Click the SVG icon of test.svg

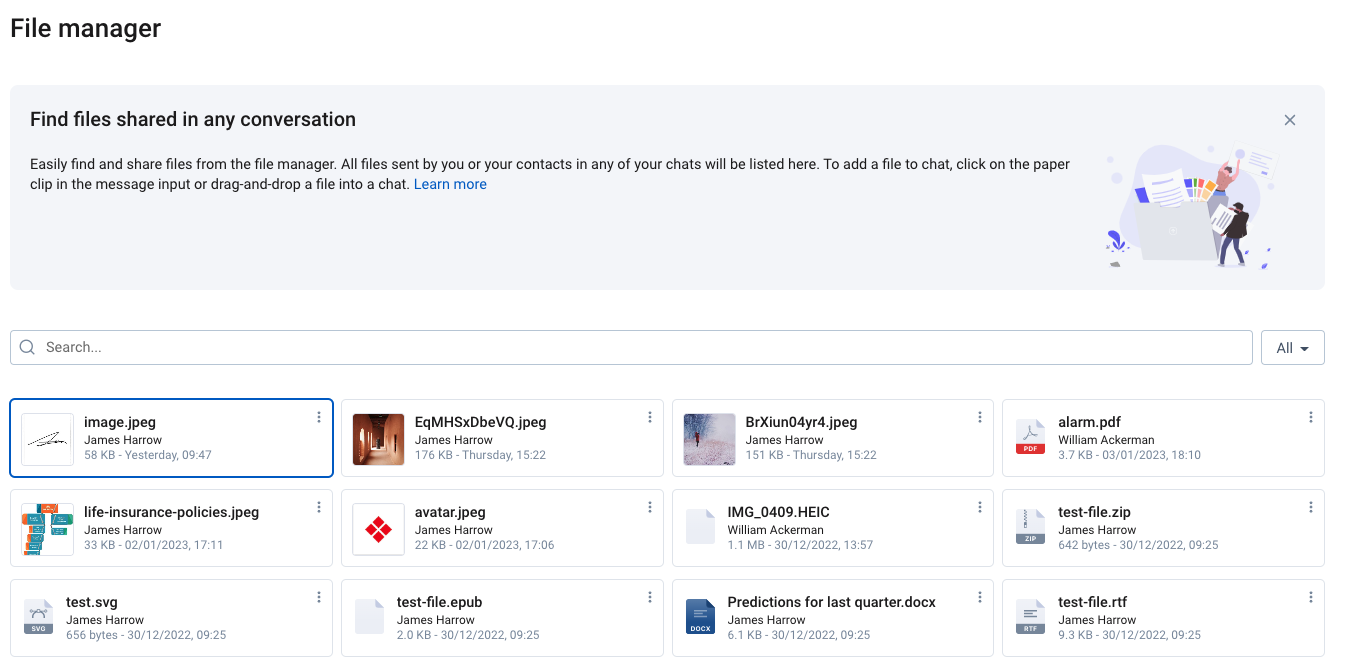[x=38, y=617]
